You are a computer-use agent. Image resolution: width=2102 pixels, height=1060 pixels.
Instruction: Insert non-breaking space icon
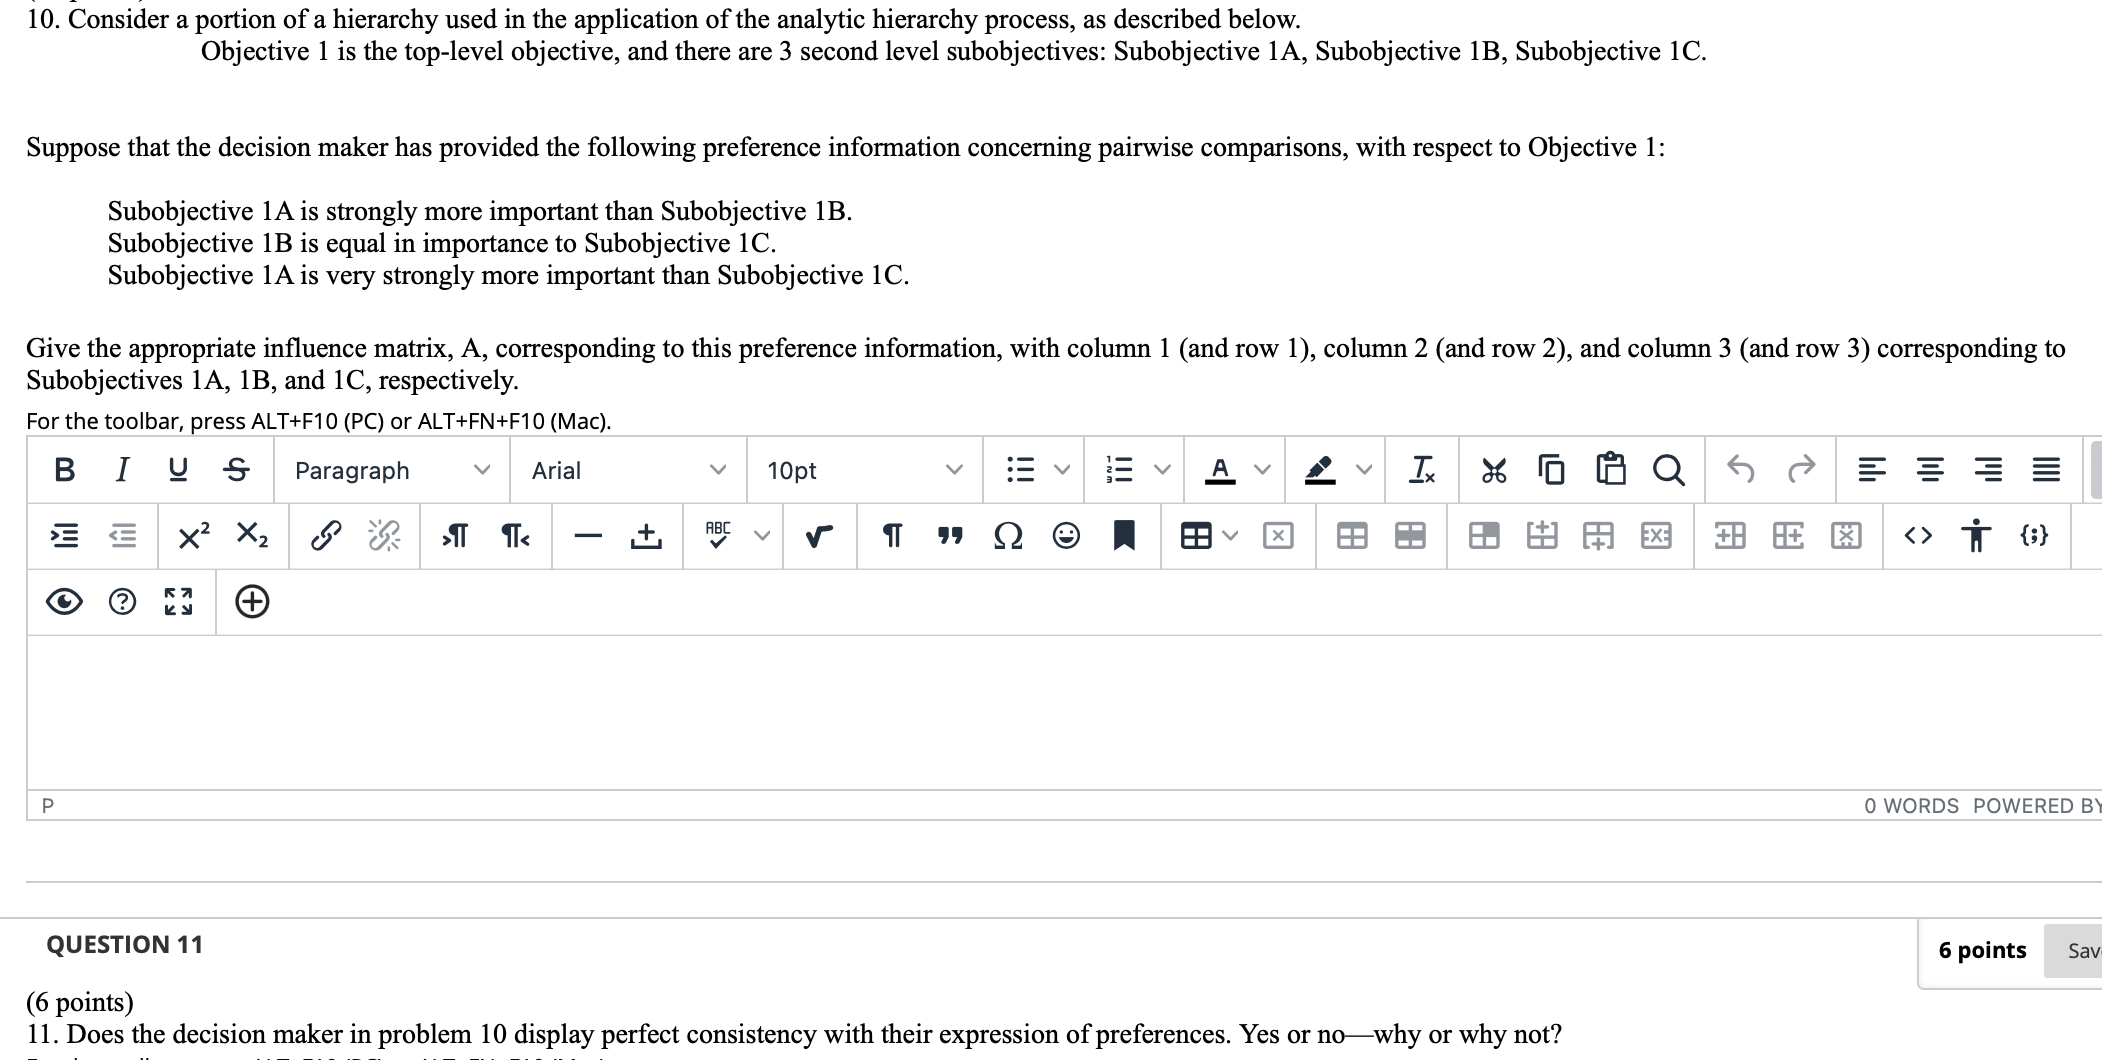pos(646,537)
